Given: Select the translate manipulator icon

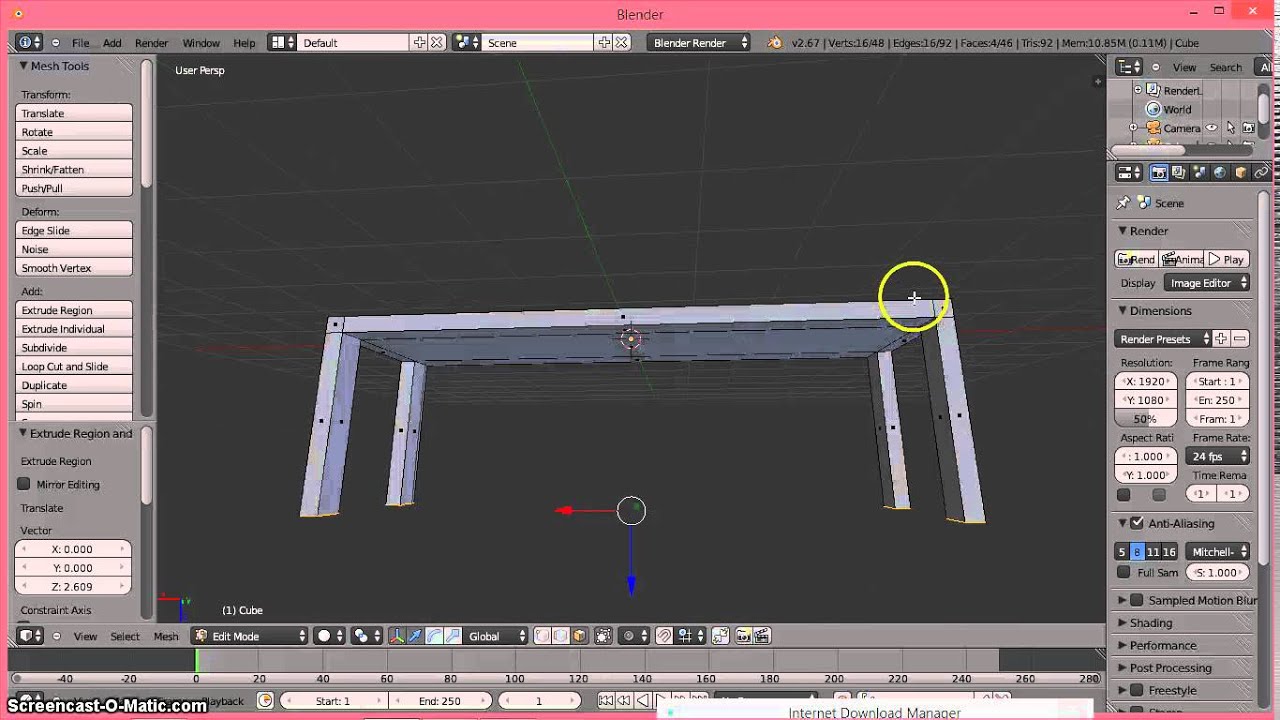Looking at the screenshot, I should pos(414,636).
